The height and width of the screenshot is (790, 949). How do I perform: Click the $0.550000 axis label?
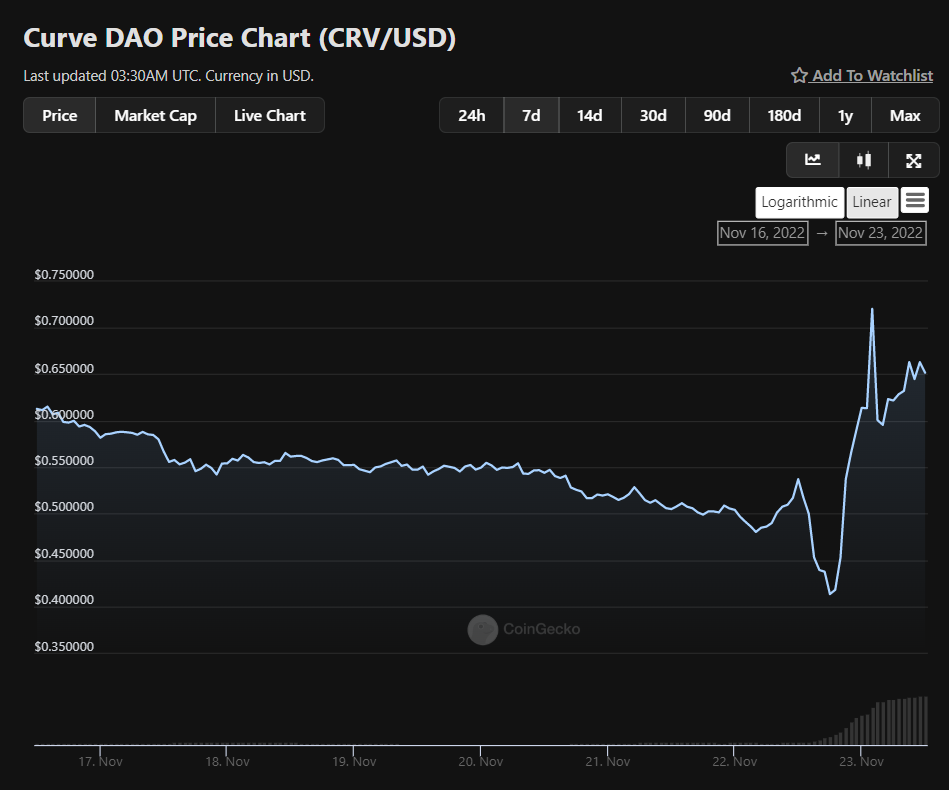click(x=64, y=461)
